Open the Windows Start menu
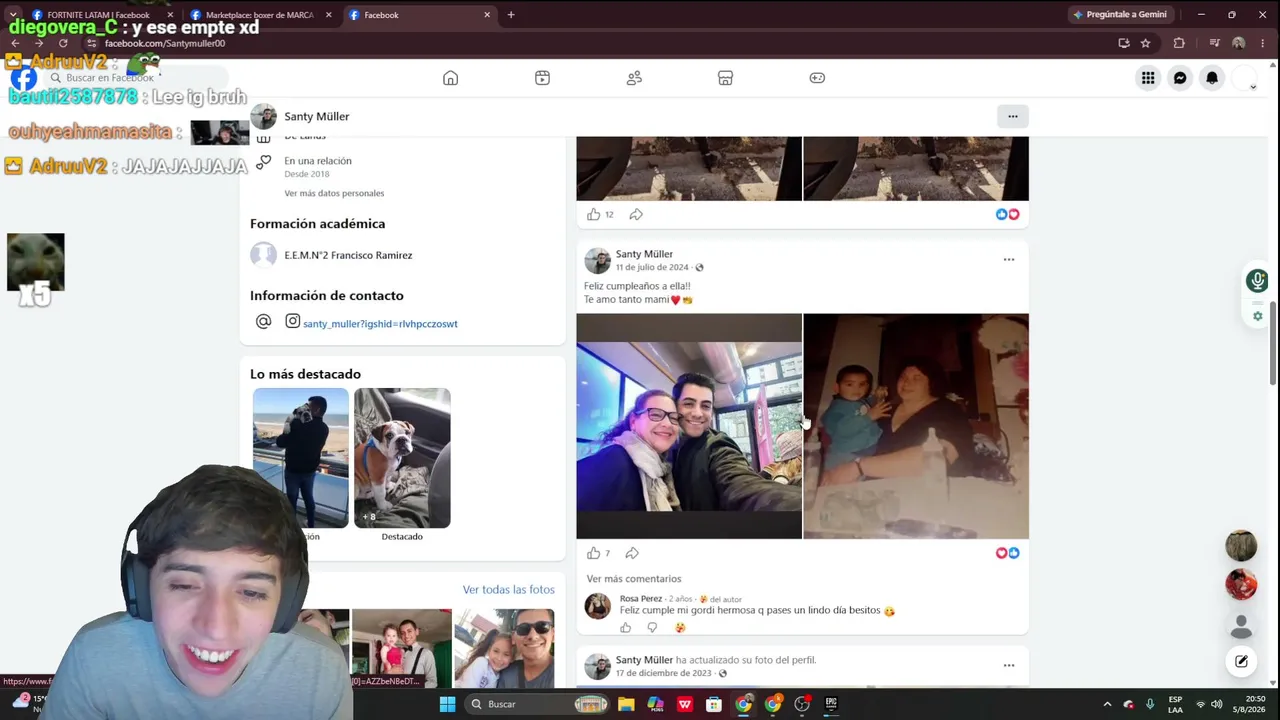 point(447,704)
